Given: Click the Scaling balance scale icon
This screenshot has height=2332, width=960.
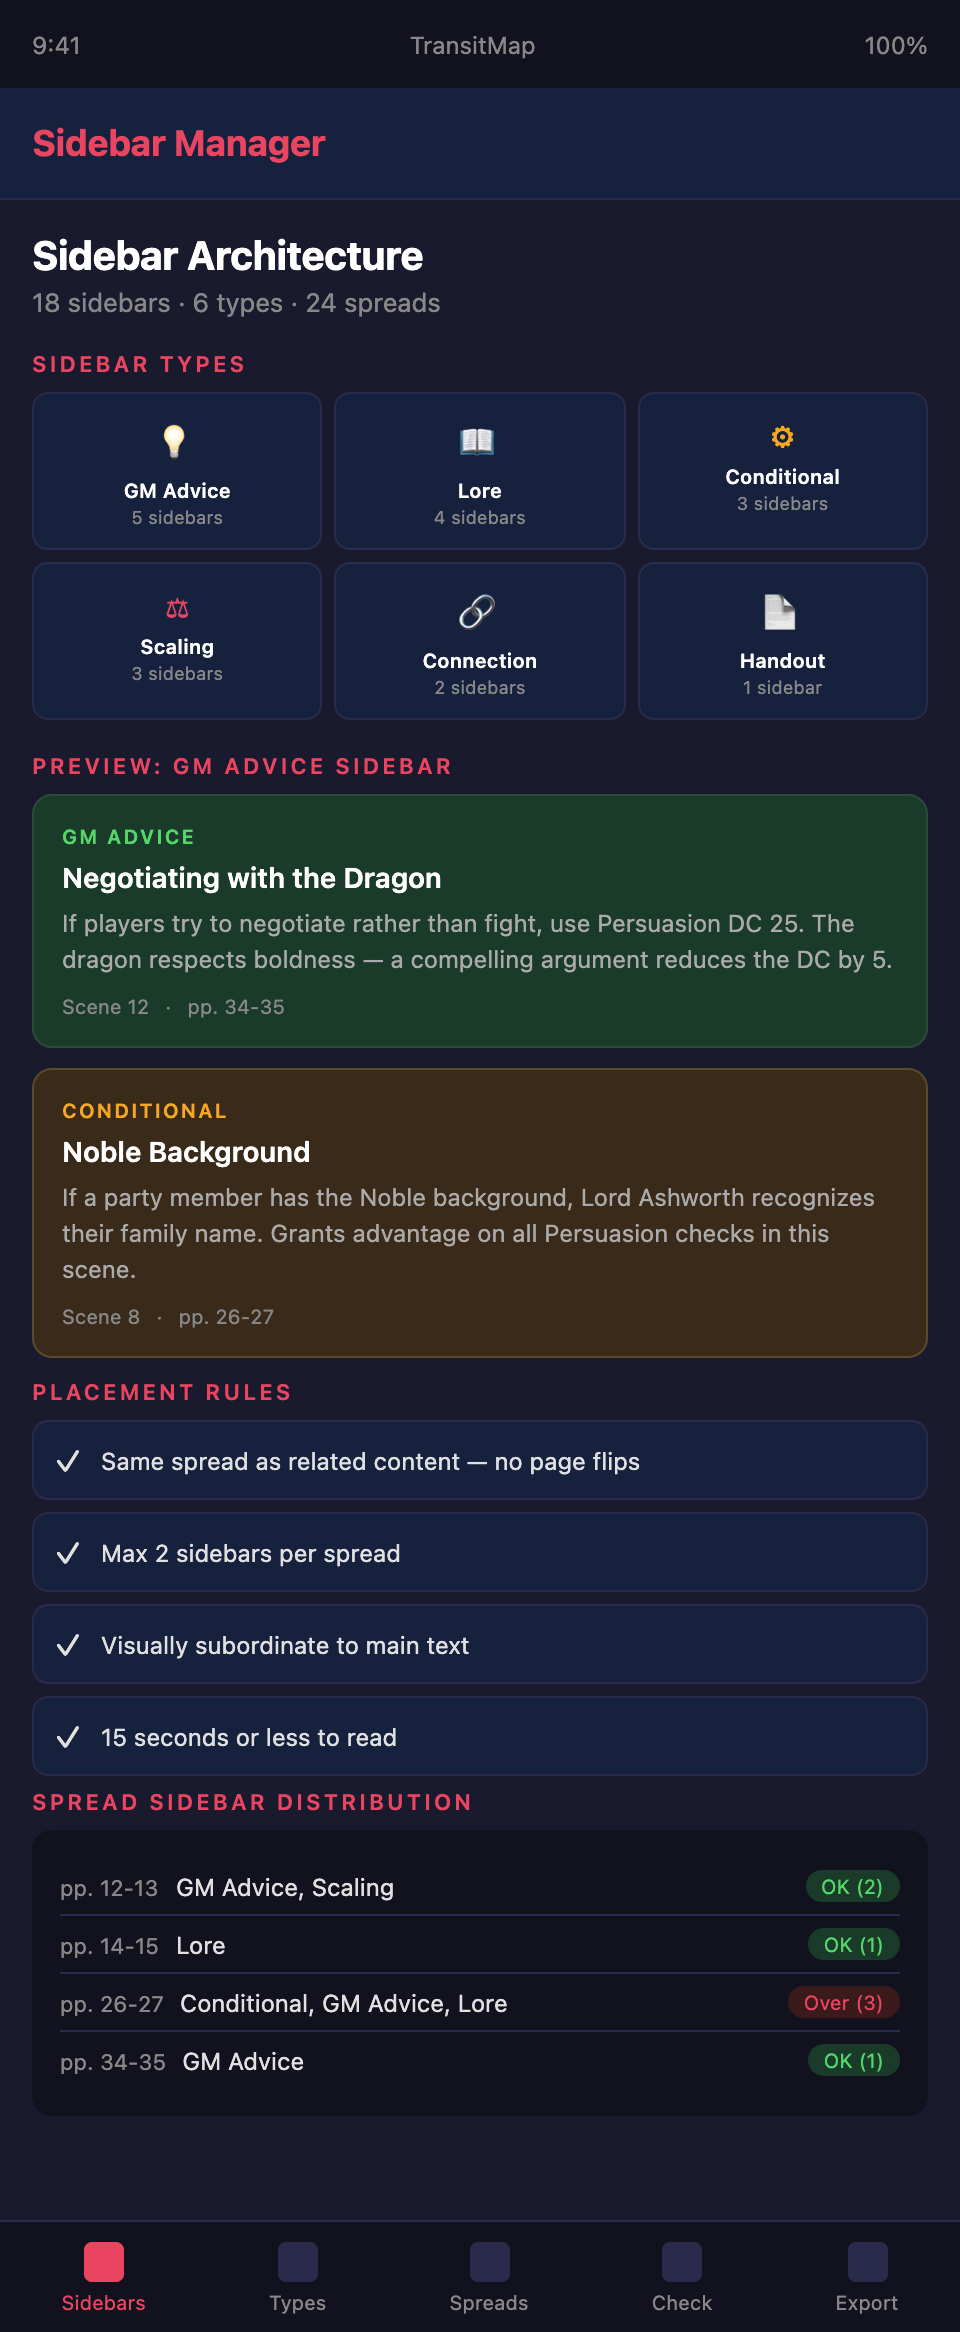Looking at the screenshot, I should tap(177, 608).
